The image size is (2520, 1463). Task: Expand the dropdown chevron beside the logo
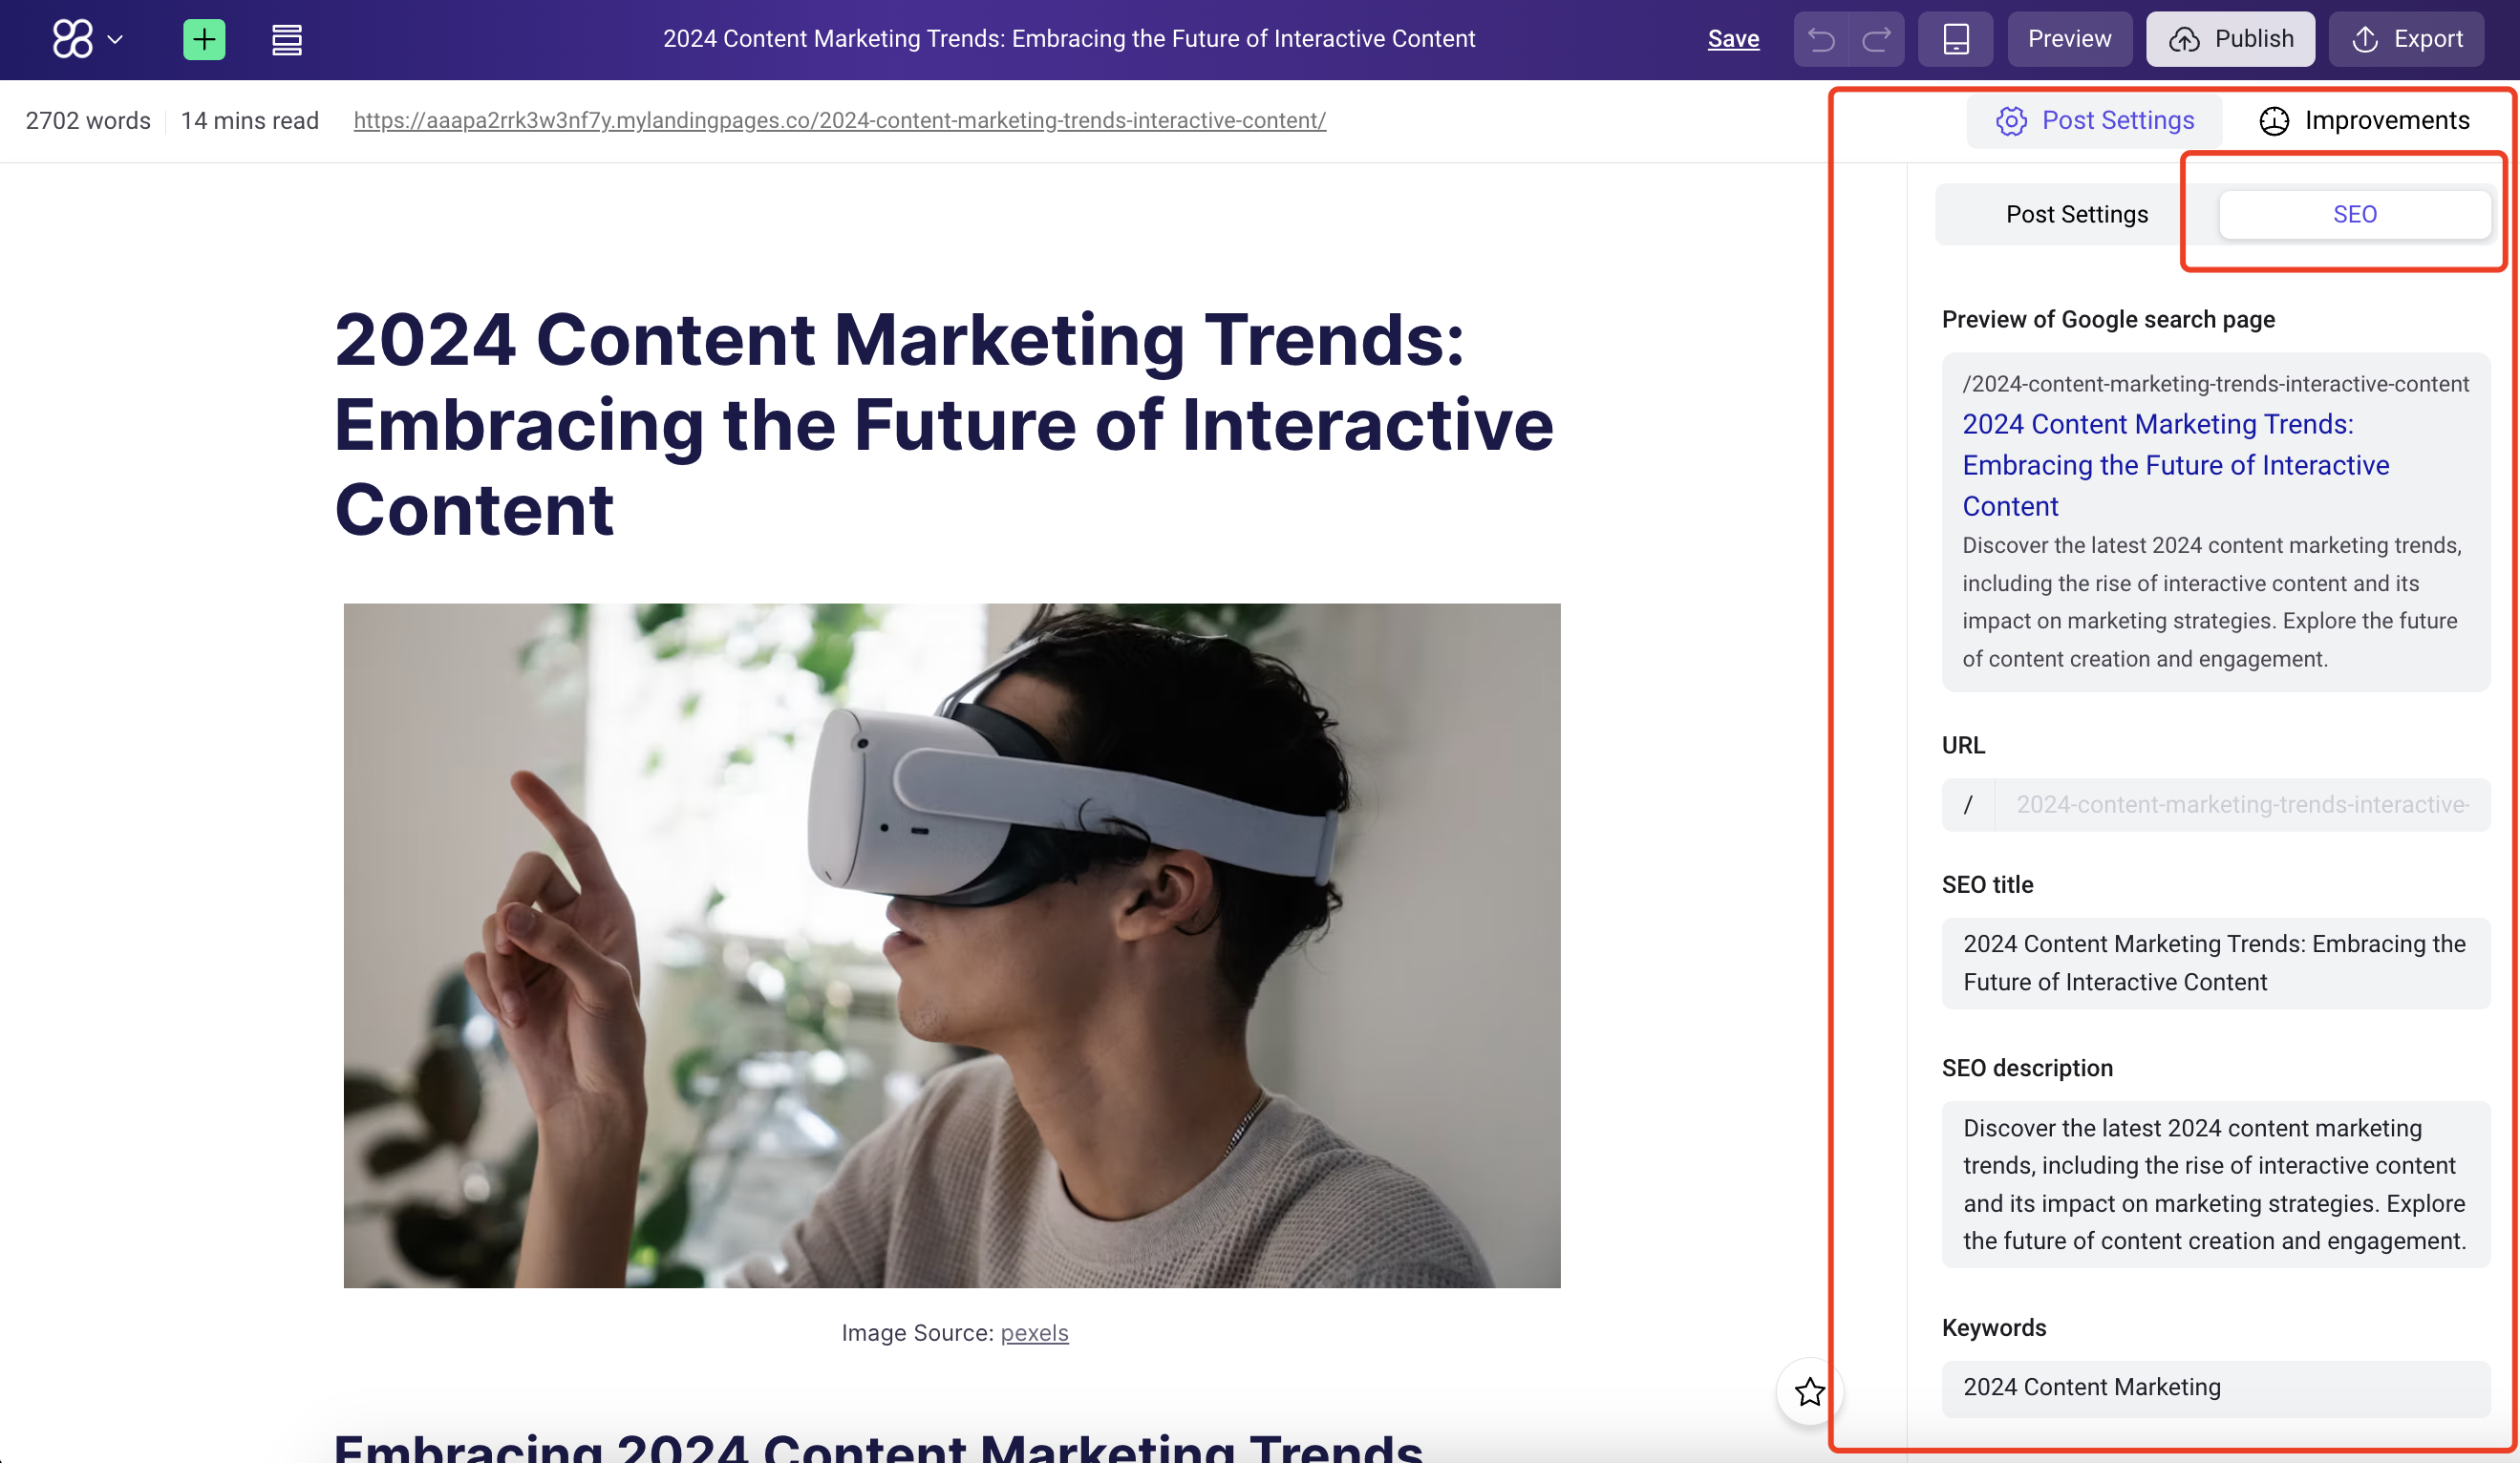click(x=115, y=40)
